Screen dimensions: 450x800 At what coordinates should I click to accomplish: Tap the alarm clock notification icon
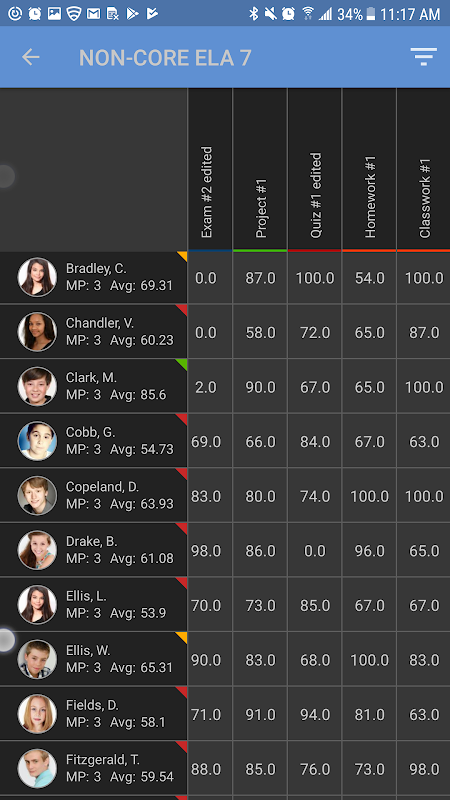(x=35, y=13)
